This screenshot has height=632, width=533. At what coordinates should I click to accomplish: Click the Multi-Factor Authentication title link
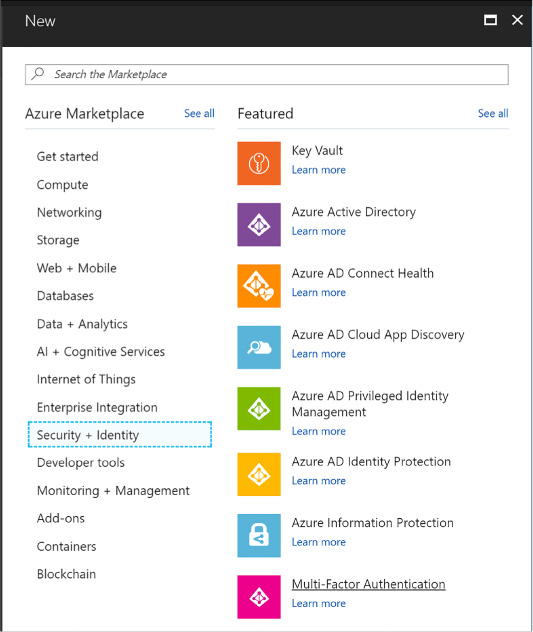pyautogui.click(x=369, y=584)
